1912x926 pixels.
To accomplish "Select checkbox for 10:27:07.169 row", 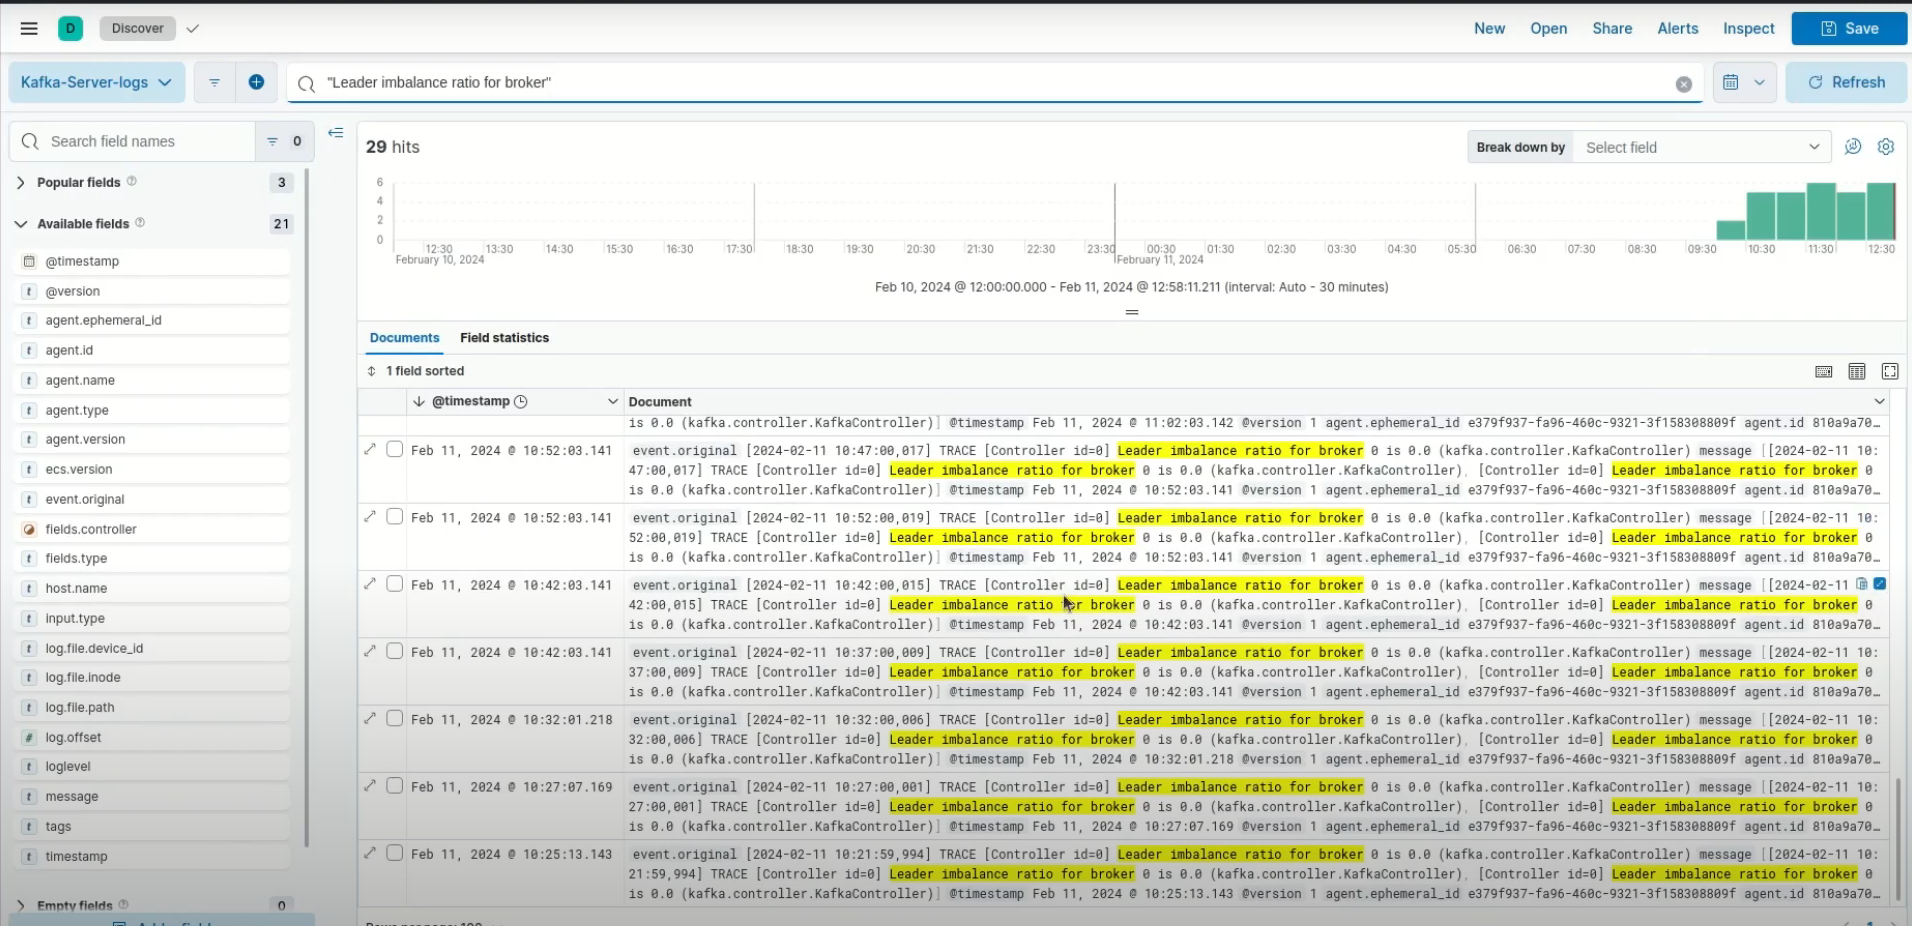I will (x=395, y=786).
